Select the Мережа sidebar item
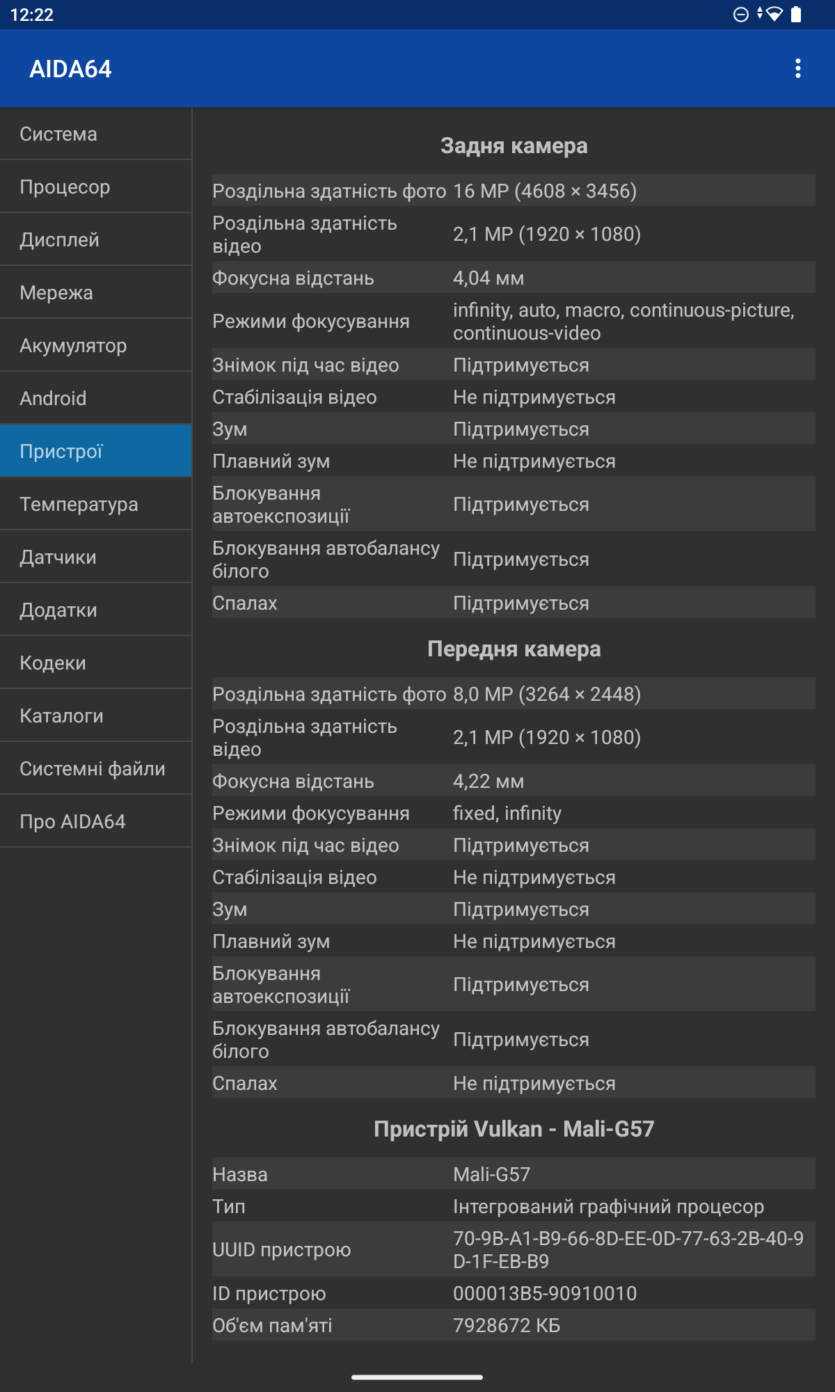This screenshot has height=1392, width=835. click(96, 293)
